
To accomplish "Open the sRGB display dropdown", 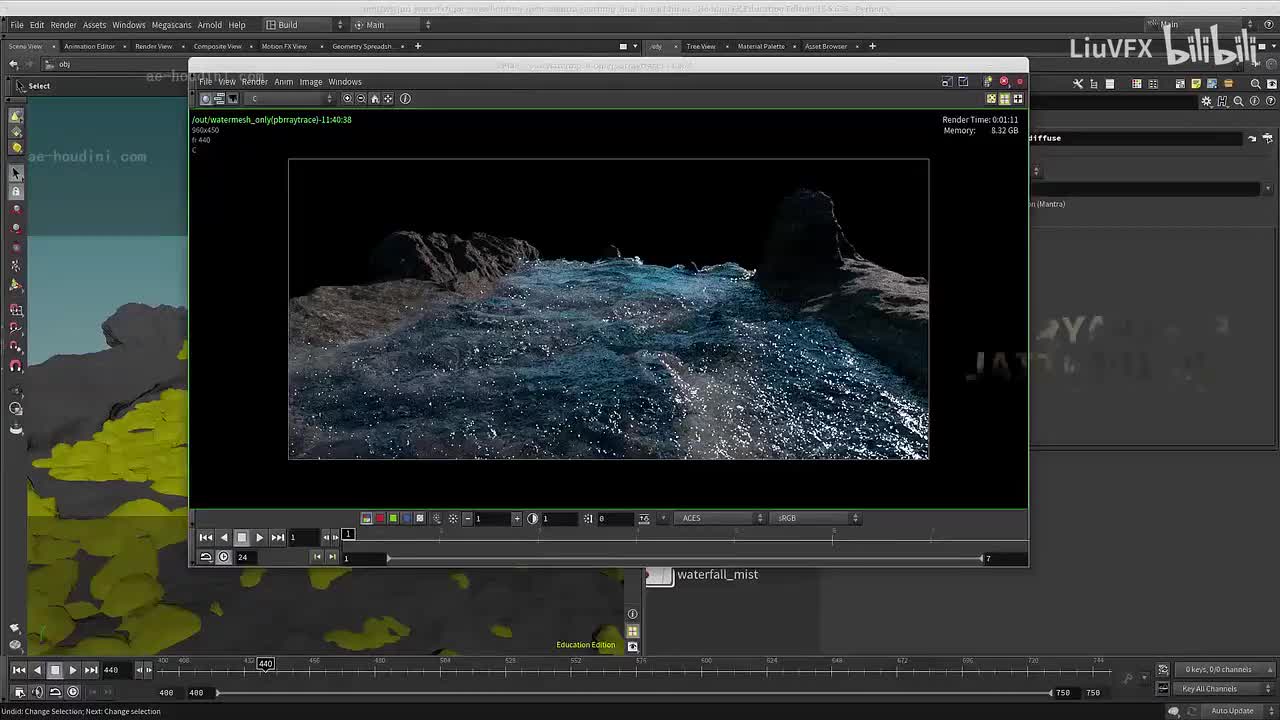I will coord(817,518).
